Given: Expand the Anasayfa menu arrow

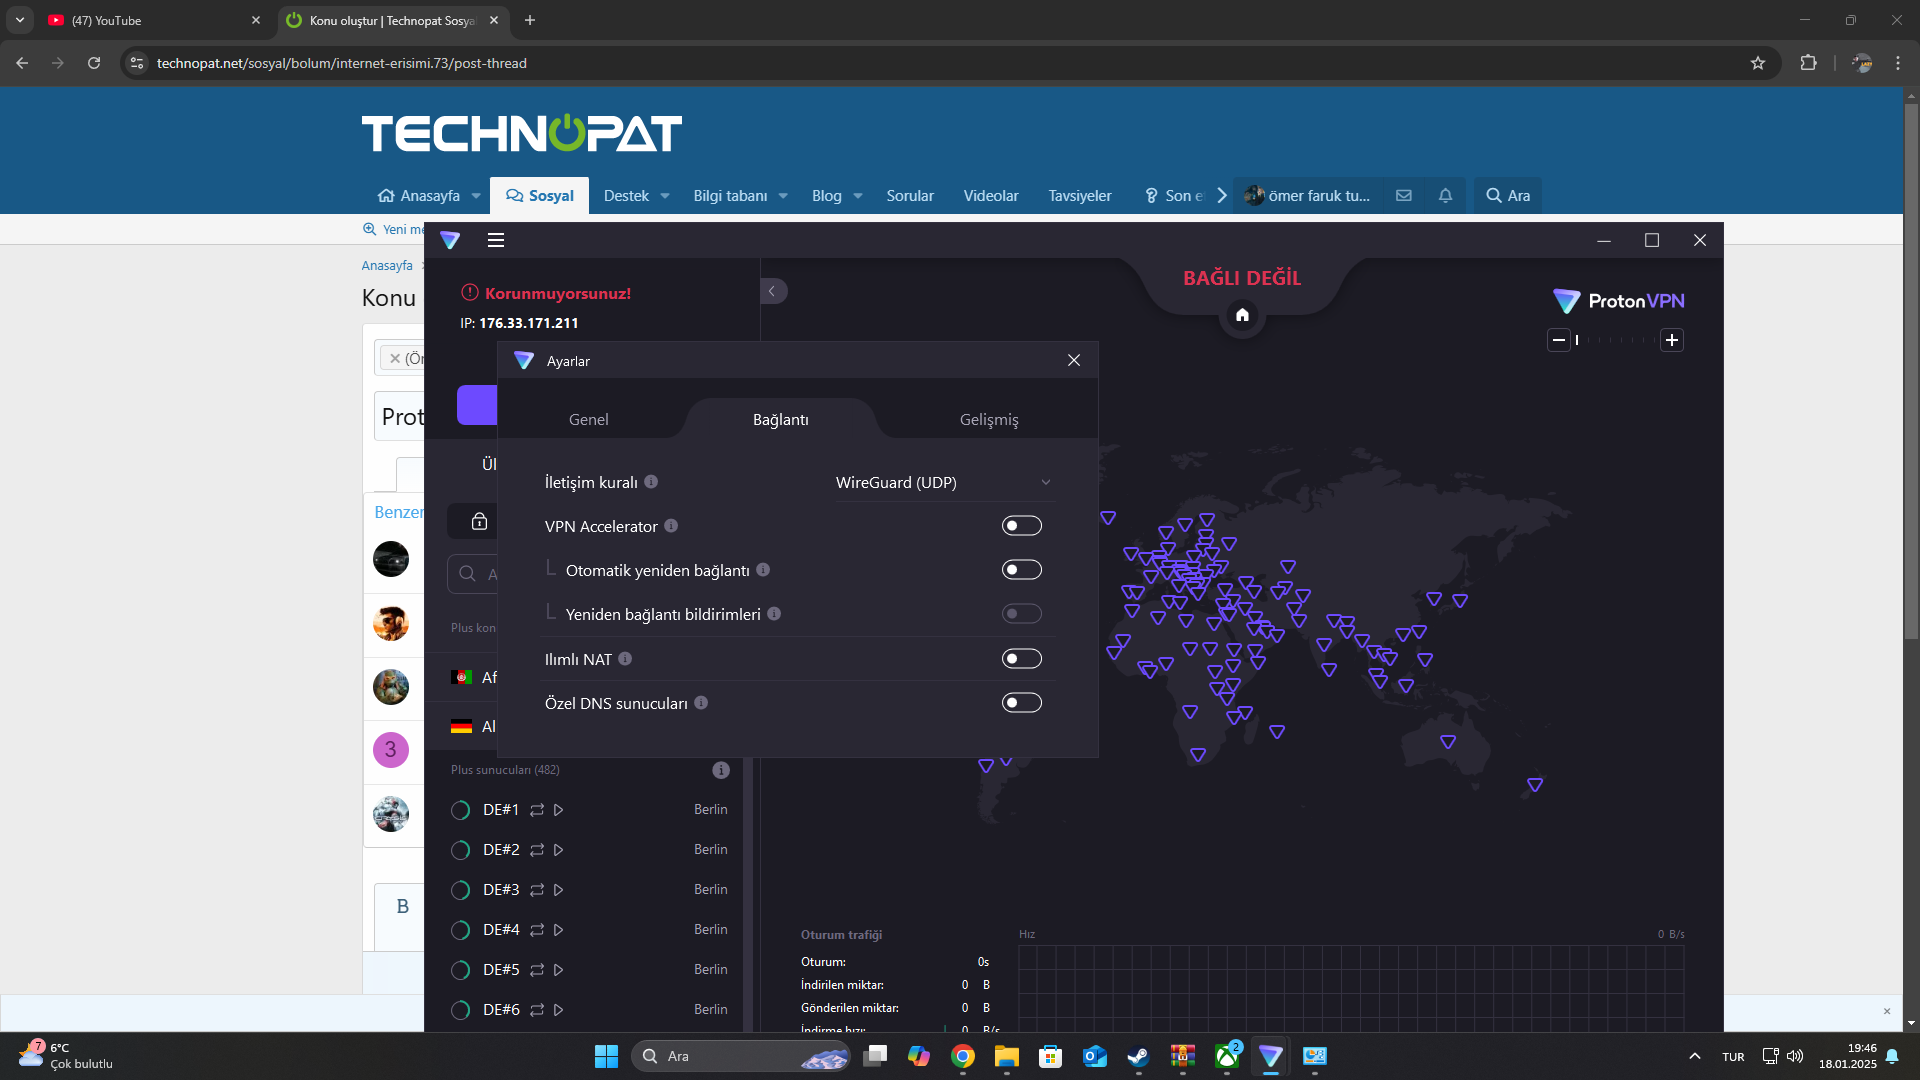Looking at the screenshot, I should point(476,196).
